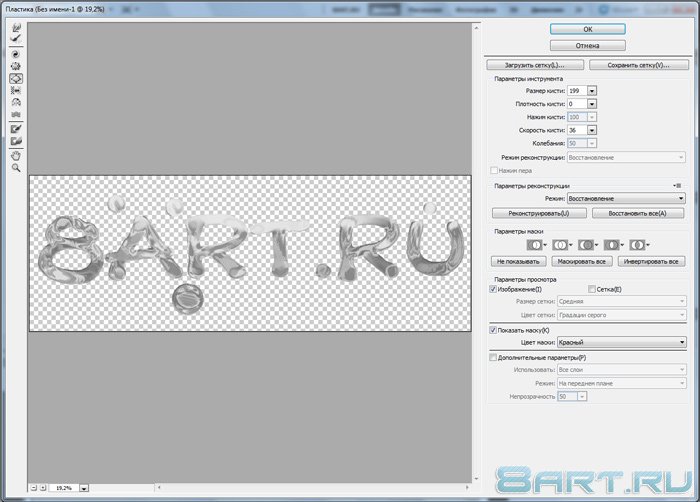
Task: Open the Нажим кисти dropdown arrow
Action: click(592, 117)
